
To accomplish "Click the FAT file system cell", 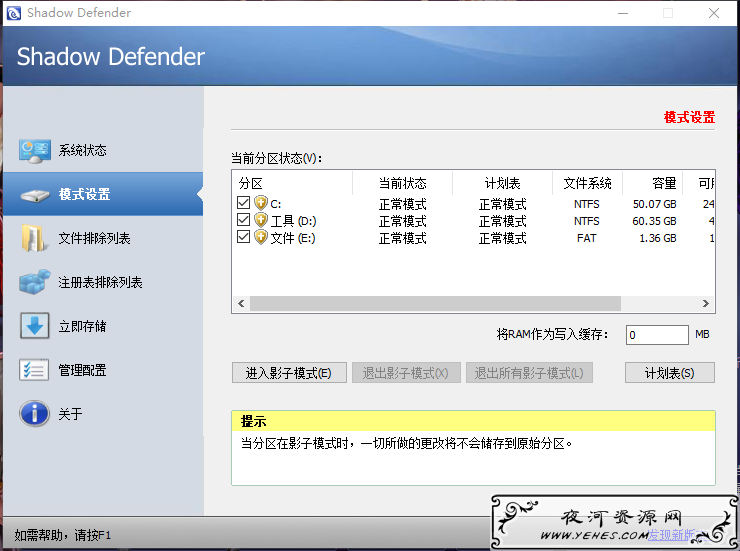I will click(587, 238).
